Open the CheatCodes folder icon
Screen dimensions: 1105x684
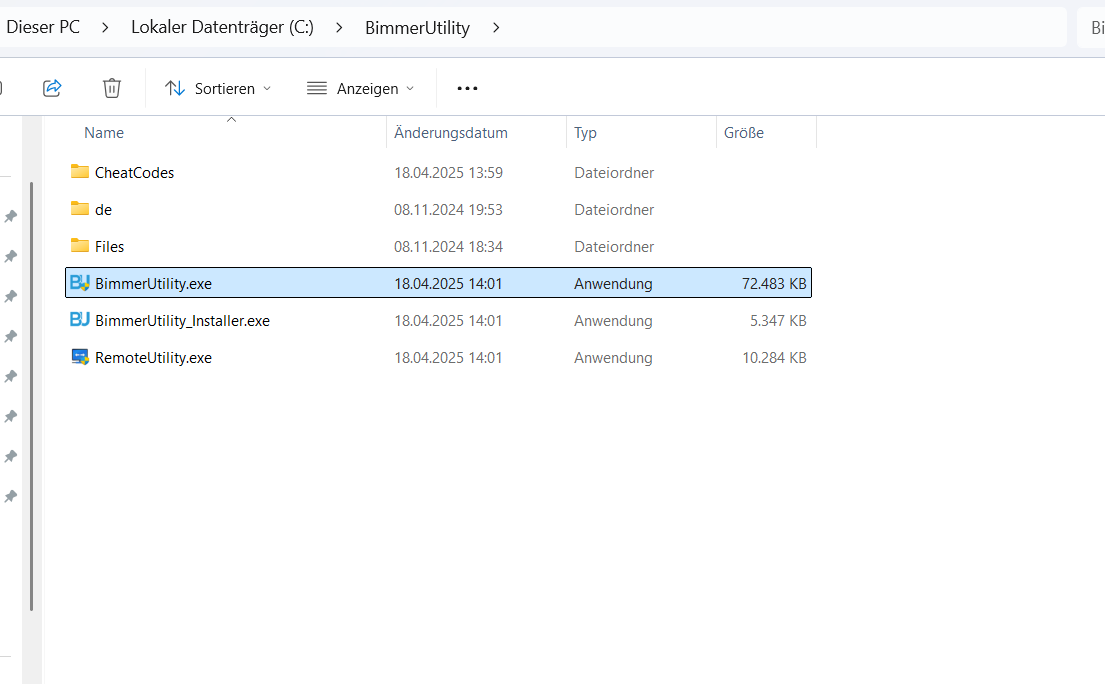pyautogui.click(x=80, y=172)
